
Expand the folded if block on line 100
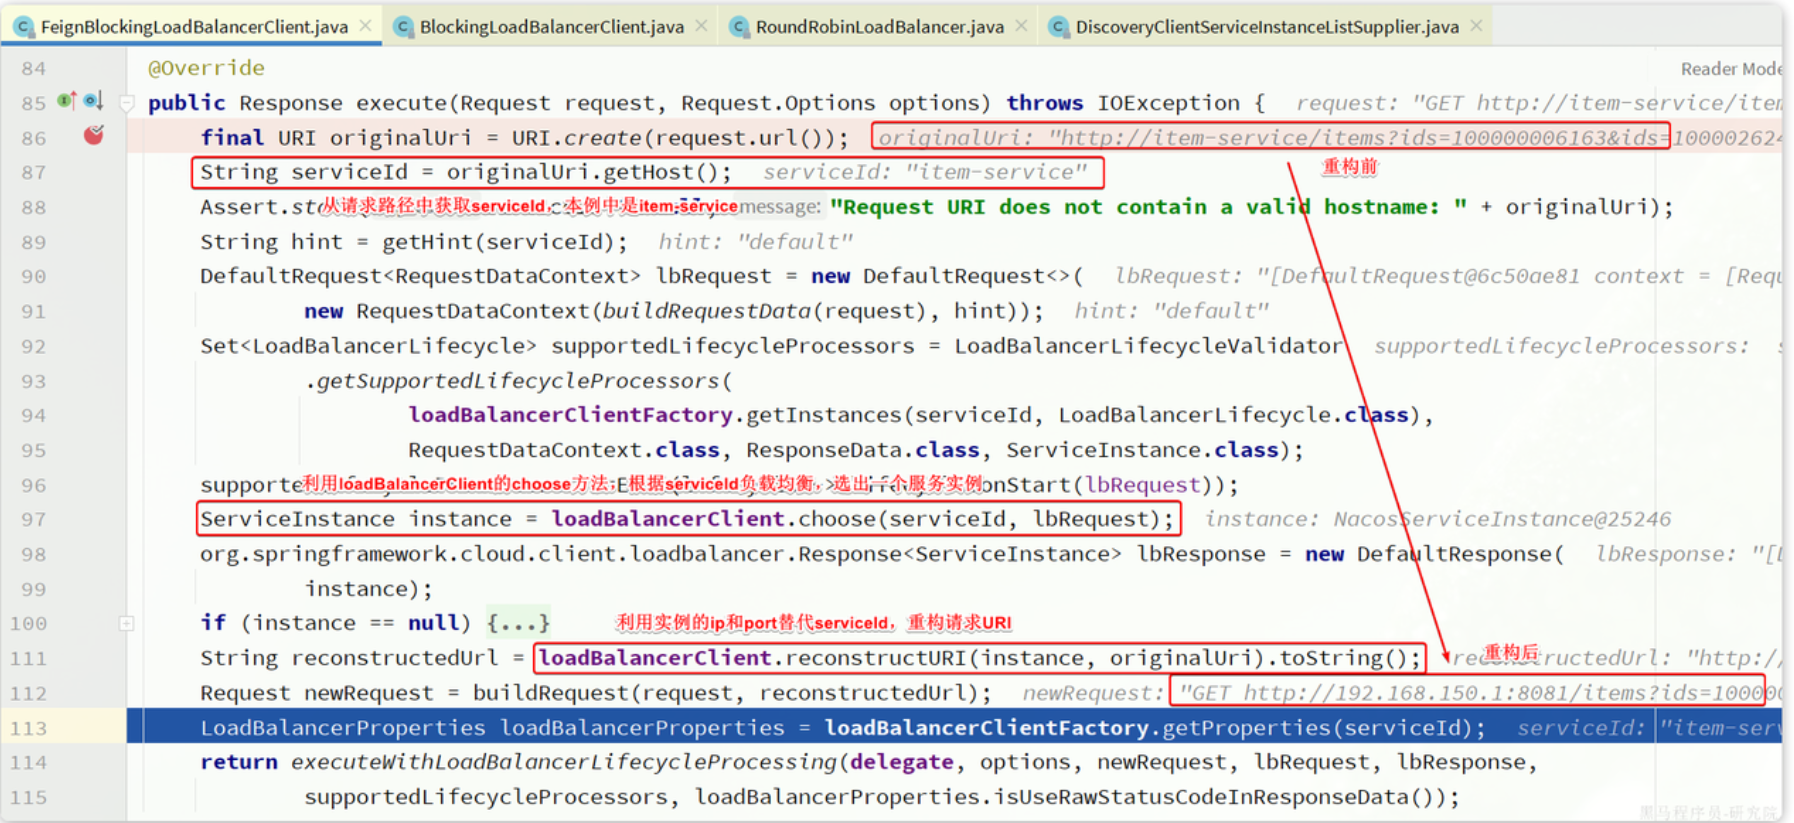click(x=127, y=623)
